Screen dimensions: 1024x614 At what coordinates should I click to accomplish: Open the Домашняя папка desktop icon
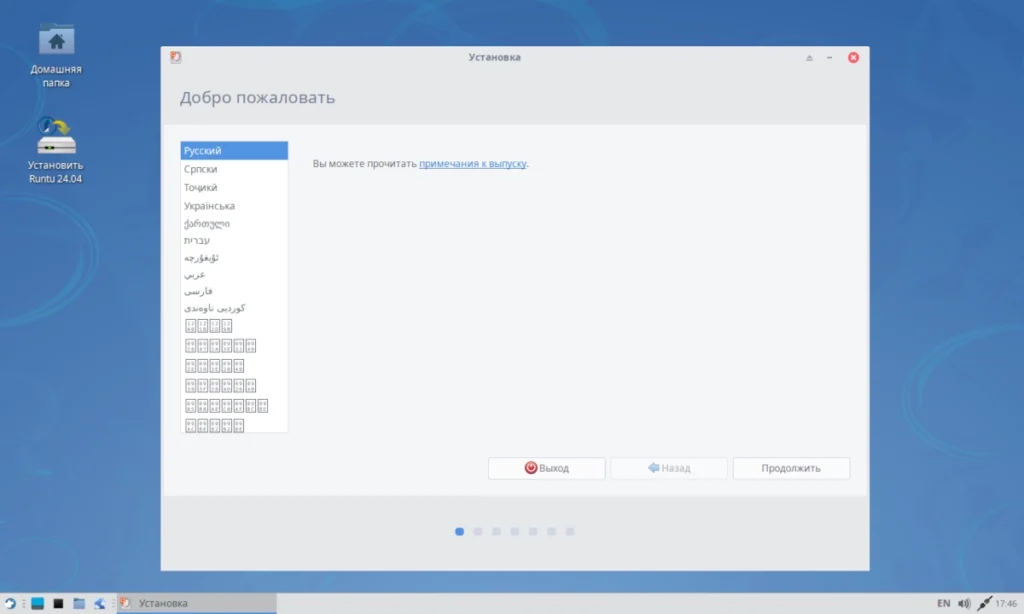56,56
